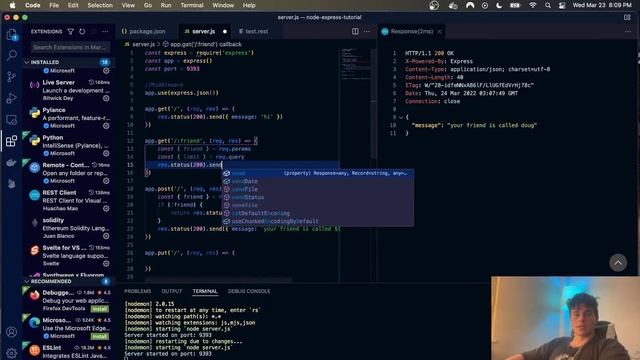Open the Help menu

pos(249,5)
